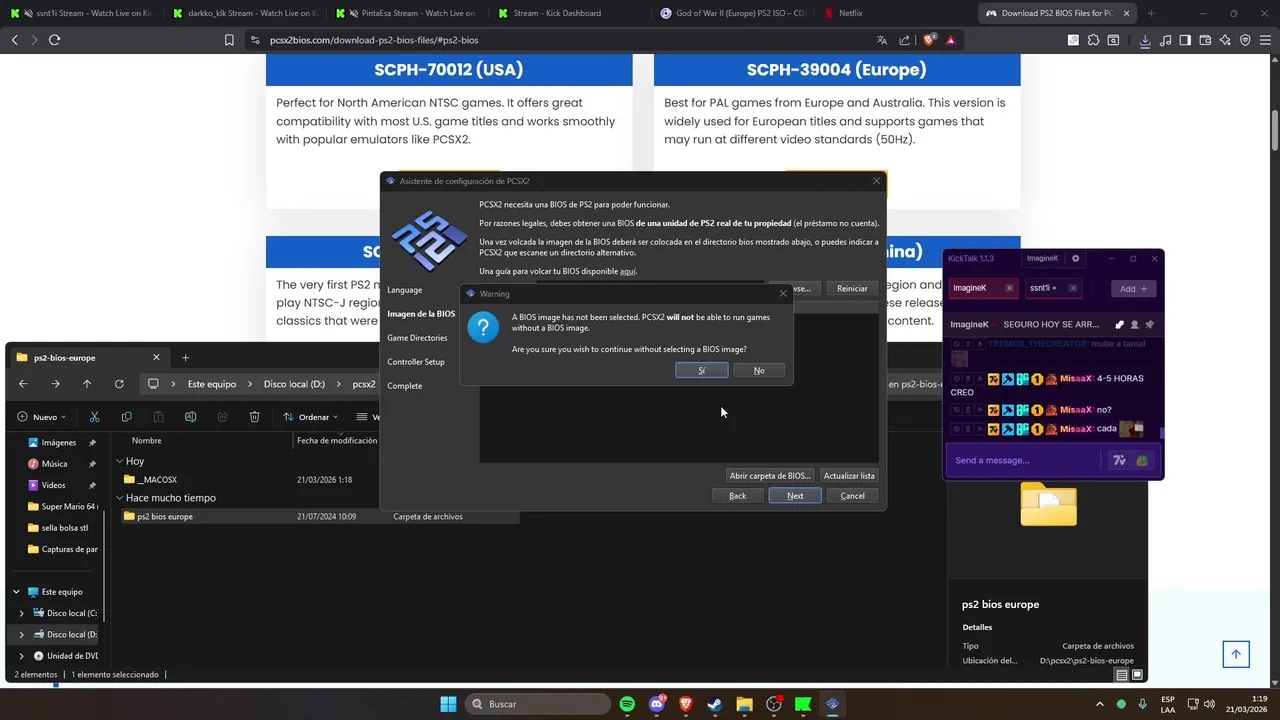
Task: Click the Reiniciar button in PCSX2 wizard
Action: 852,288
